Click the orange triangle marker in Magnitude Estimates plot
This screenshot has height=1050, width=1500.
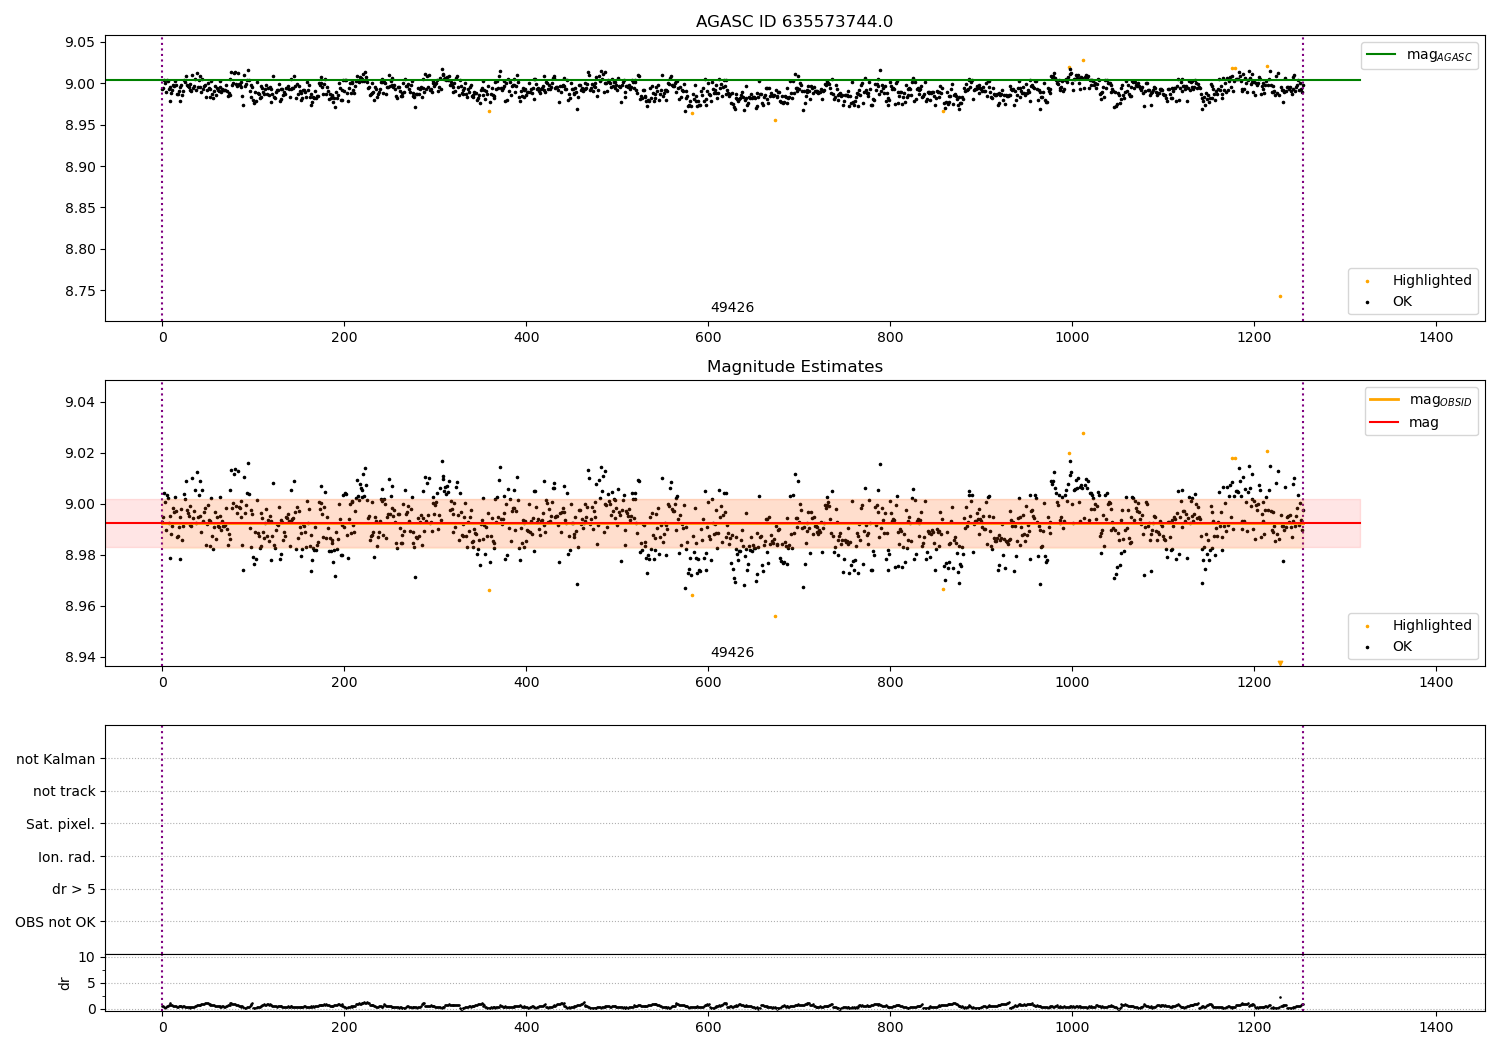point(1280,663)
